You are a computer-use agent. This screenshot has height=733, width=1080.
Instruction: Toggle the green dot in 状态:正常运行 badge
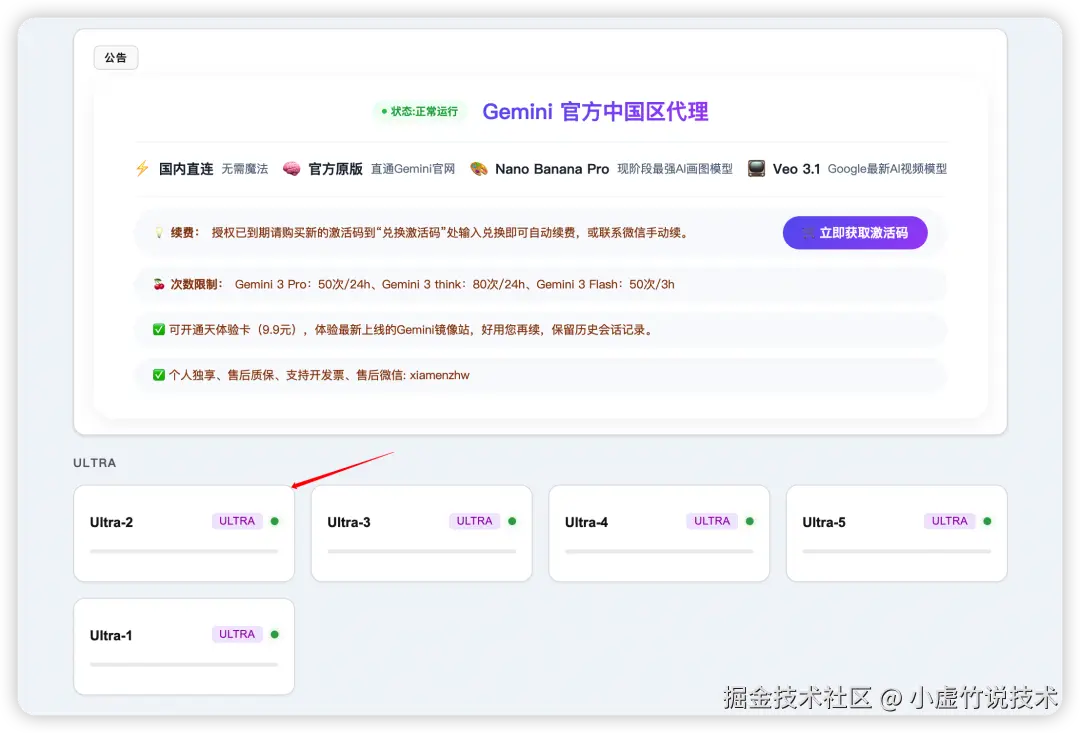385,112
